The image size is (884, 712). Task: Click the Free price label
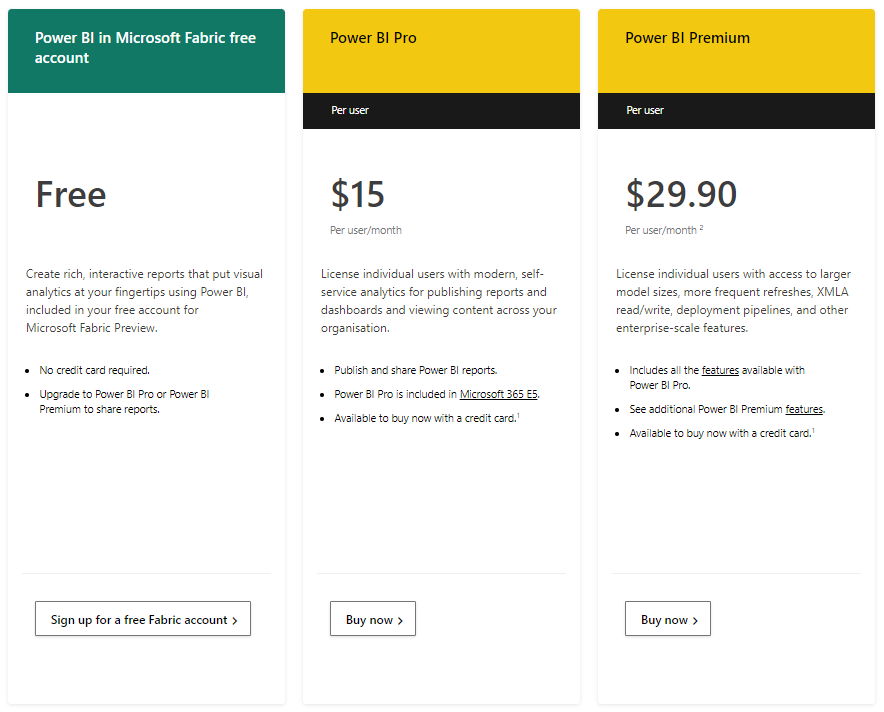[x=70, y=194]
